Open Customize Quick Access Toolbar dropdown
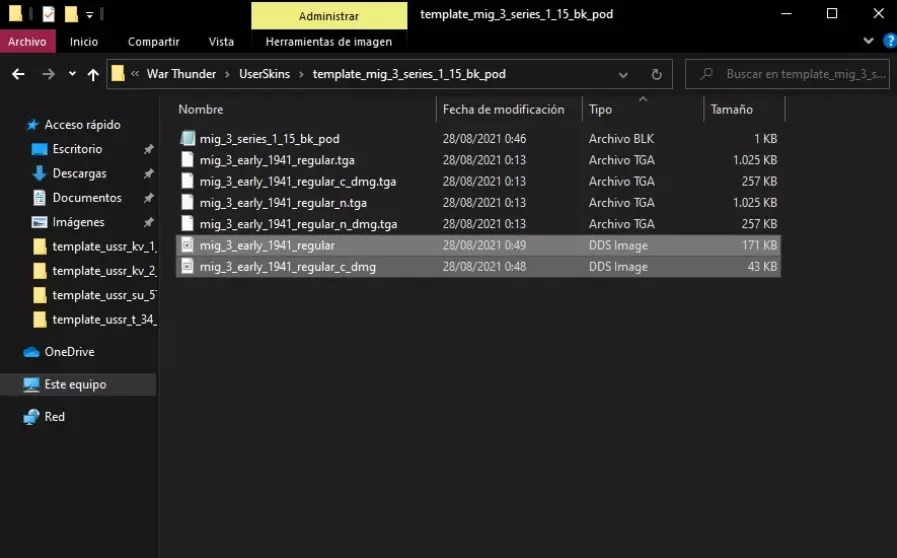 point(90,15)
